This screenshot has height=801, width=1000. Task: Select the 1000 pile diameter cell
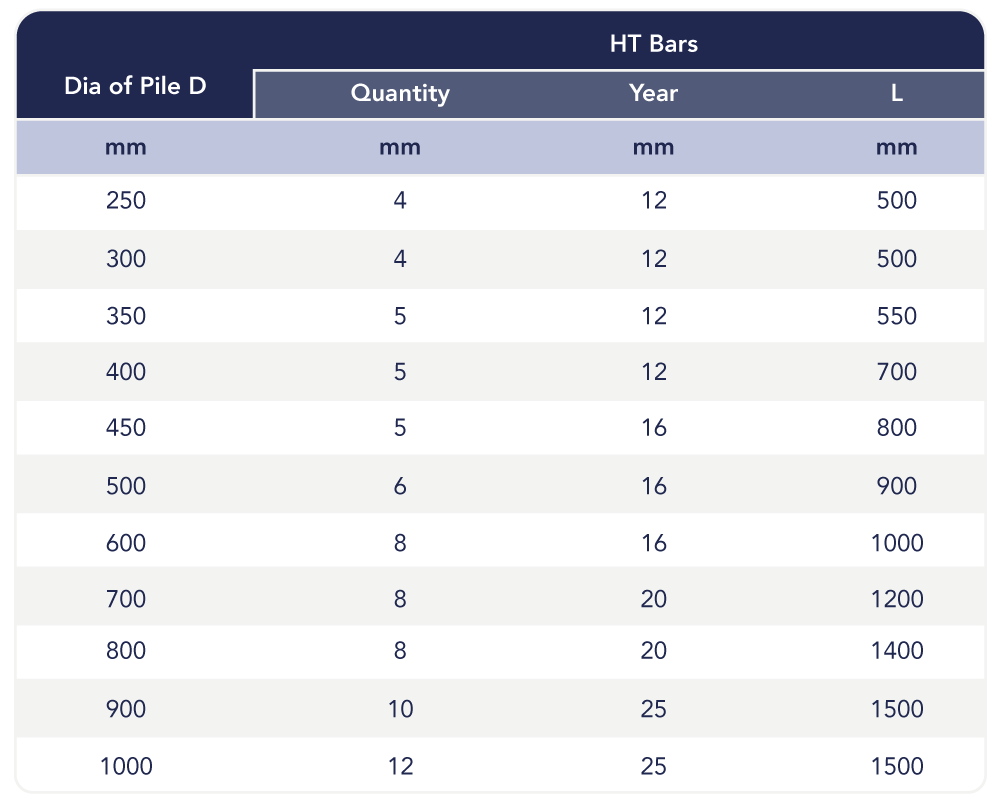coord(126,767)
